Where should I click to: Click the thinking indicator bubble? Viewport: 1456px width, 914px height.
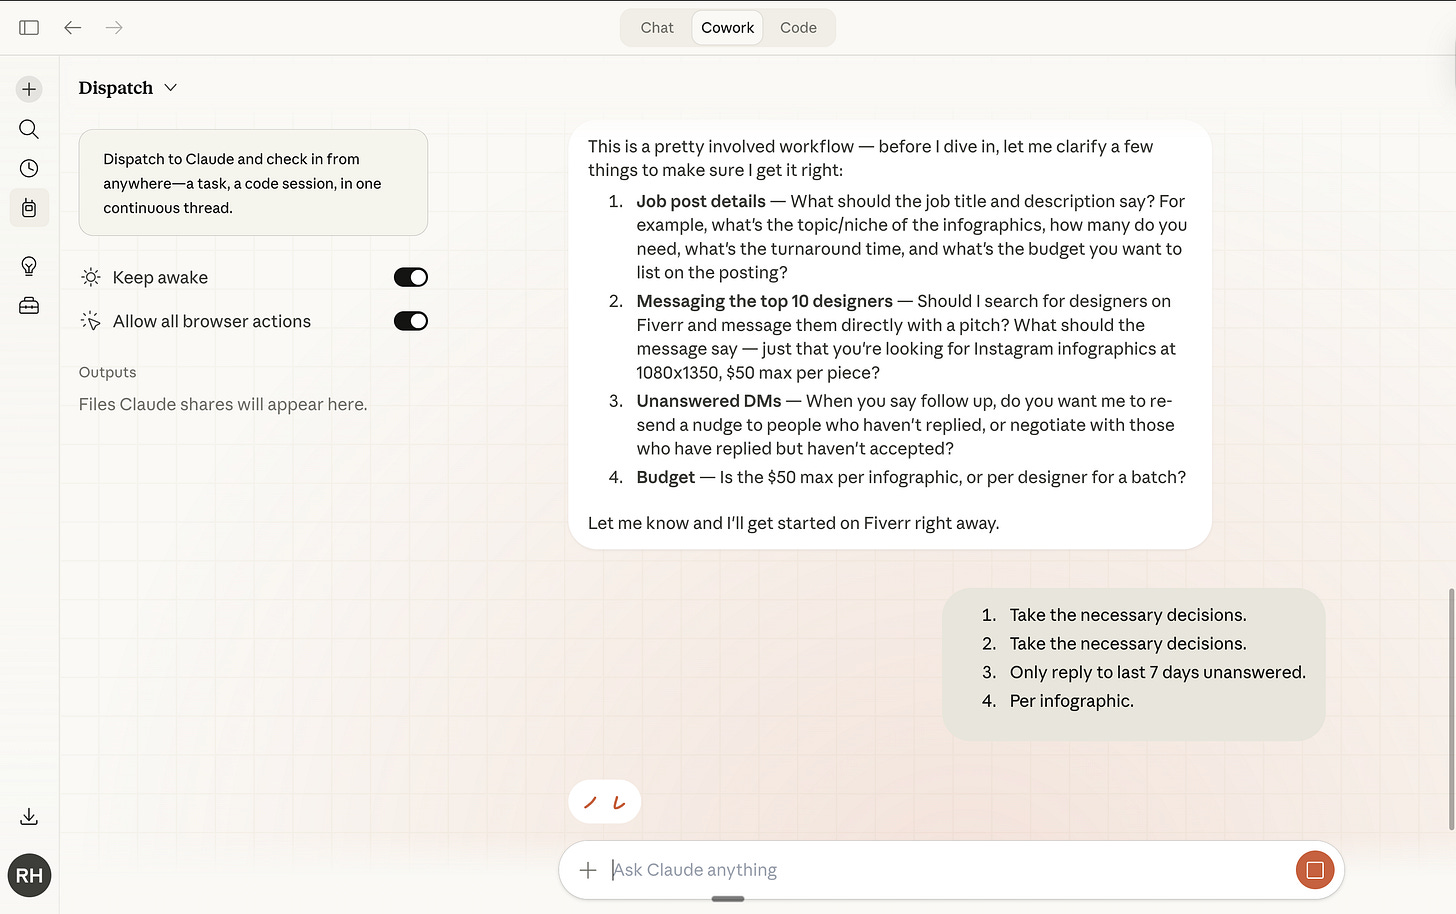pos(605,802)
